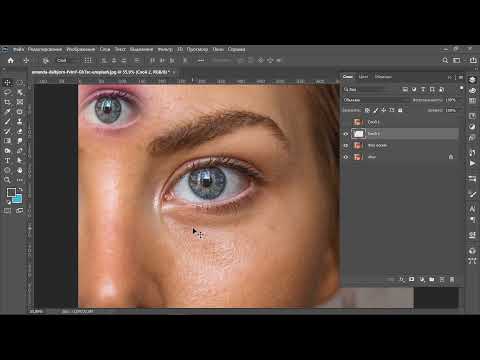The height and width of the screenshot is (360, 480).
Task: Set the cyan background color swatch
Action: click(17, 199)
